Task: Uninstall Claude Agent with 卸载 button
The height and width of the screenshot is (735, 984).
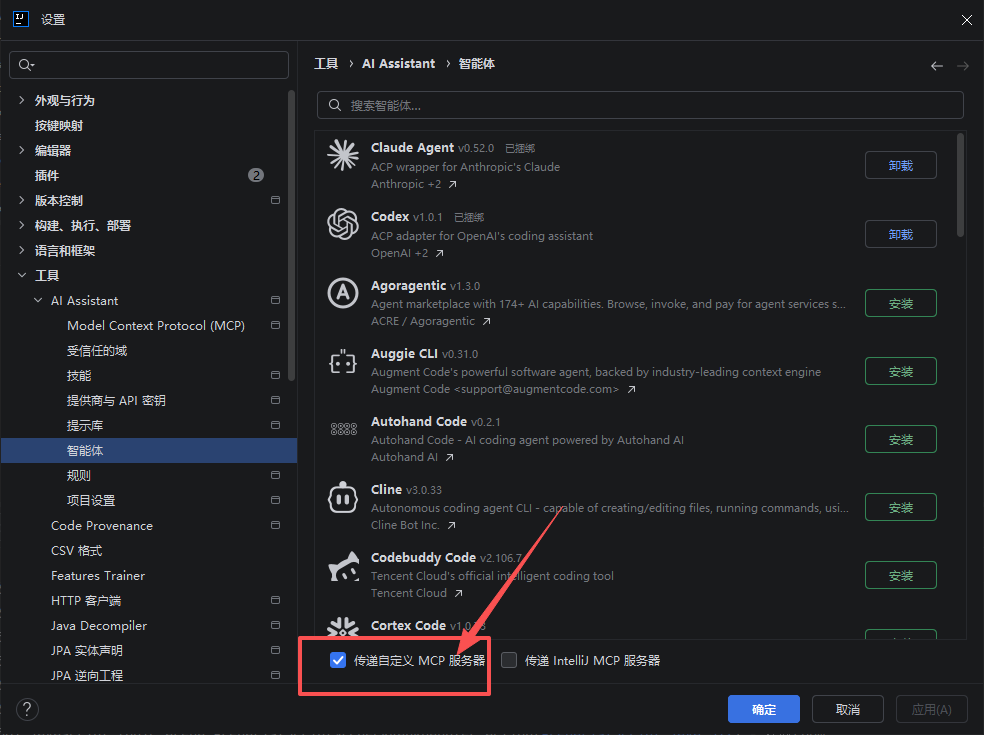Action: (x=901, y=166)
